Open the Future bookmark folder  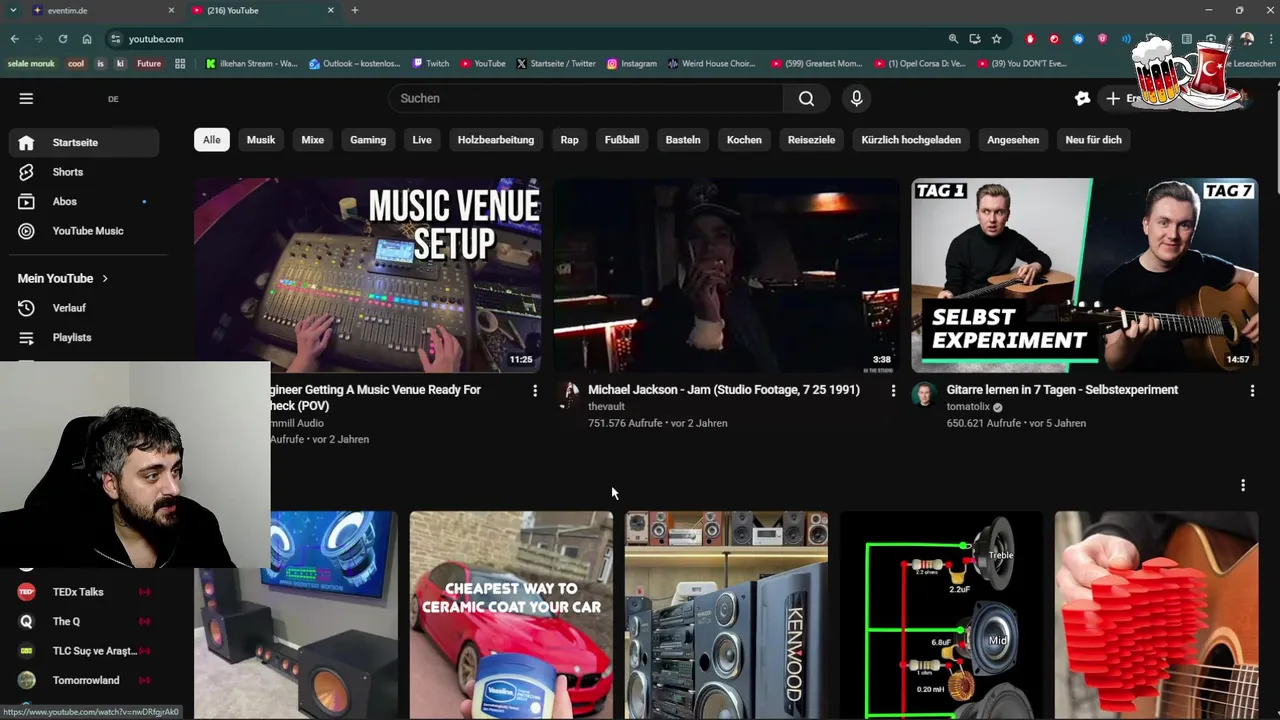[149, 63]
